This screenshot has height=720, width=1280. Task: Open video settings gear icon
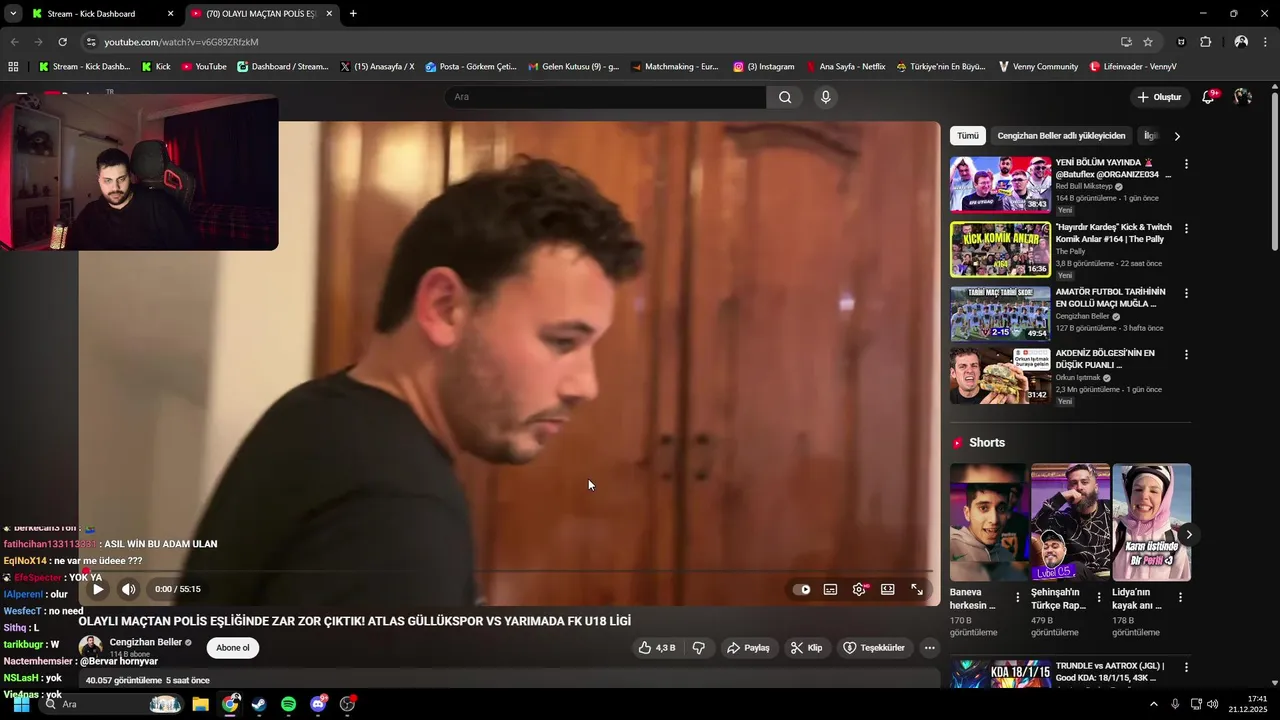pos(859,589)
